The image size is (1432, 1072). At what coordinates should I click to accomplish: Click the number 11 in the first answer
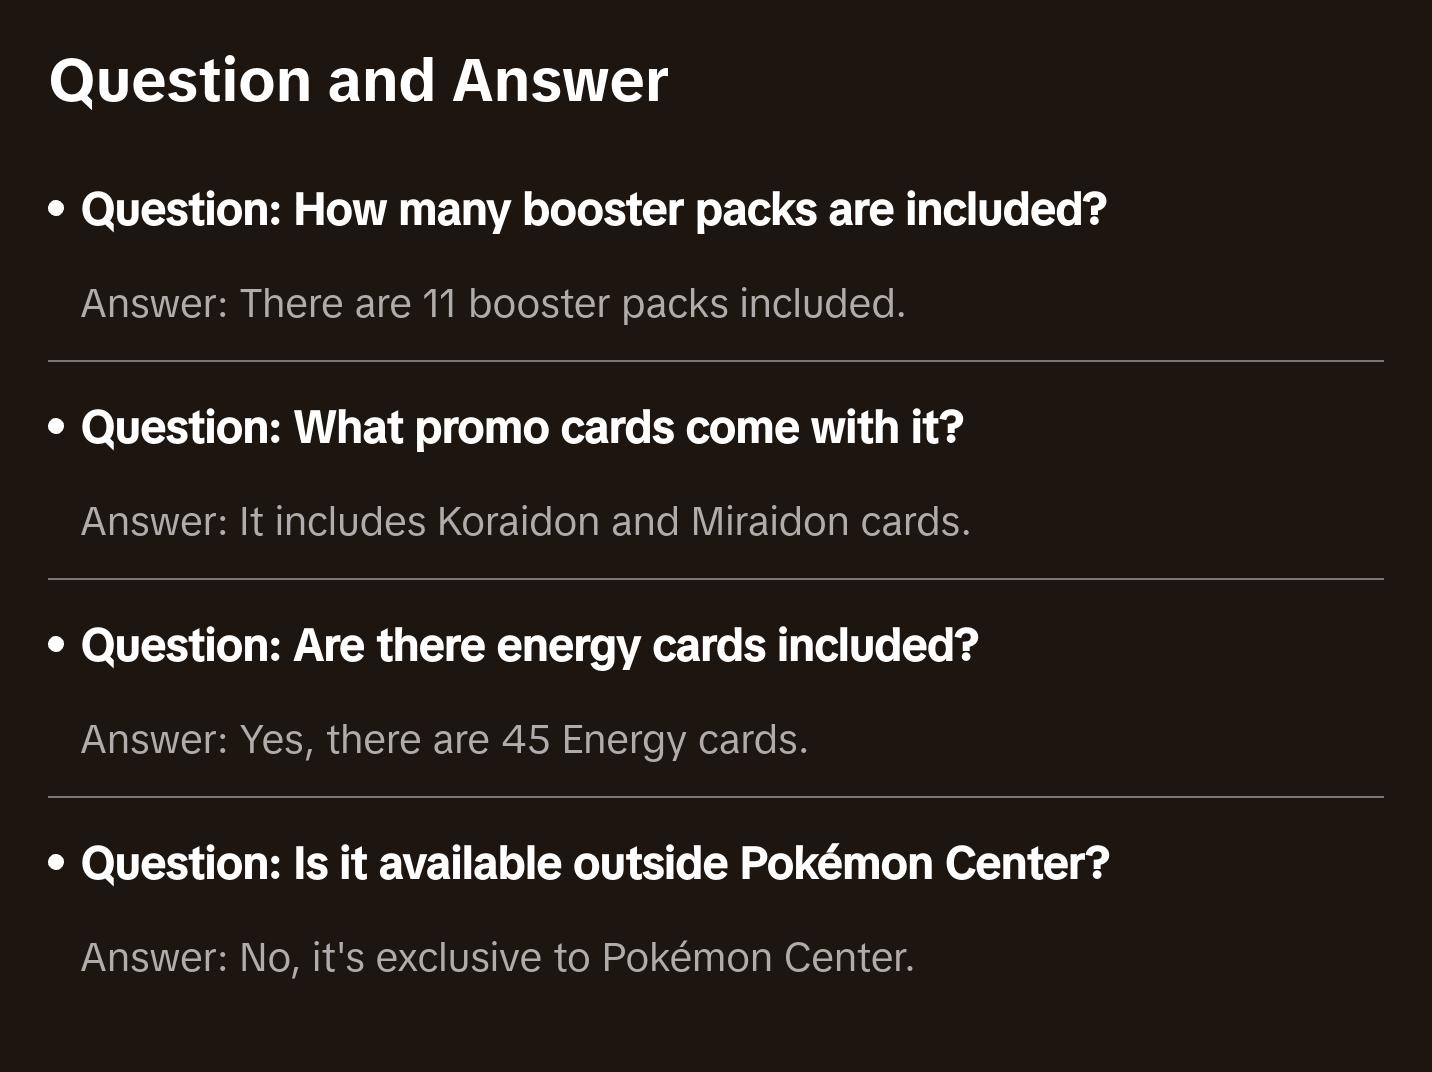click(x=439, y=304)
